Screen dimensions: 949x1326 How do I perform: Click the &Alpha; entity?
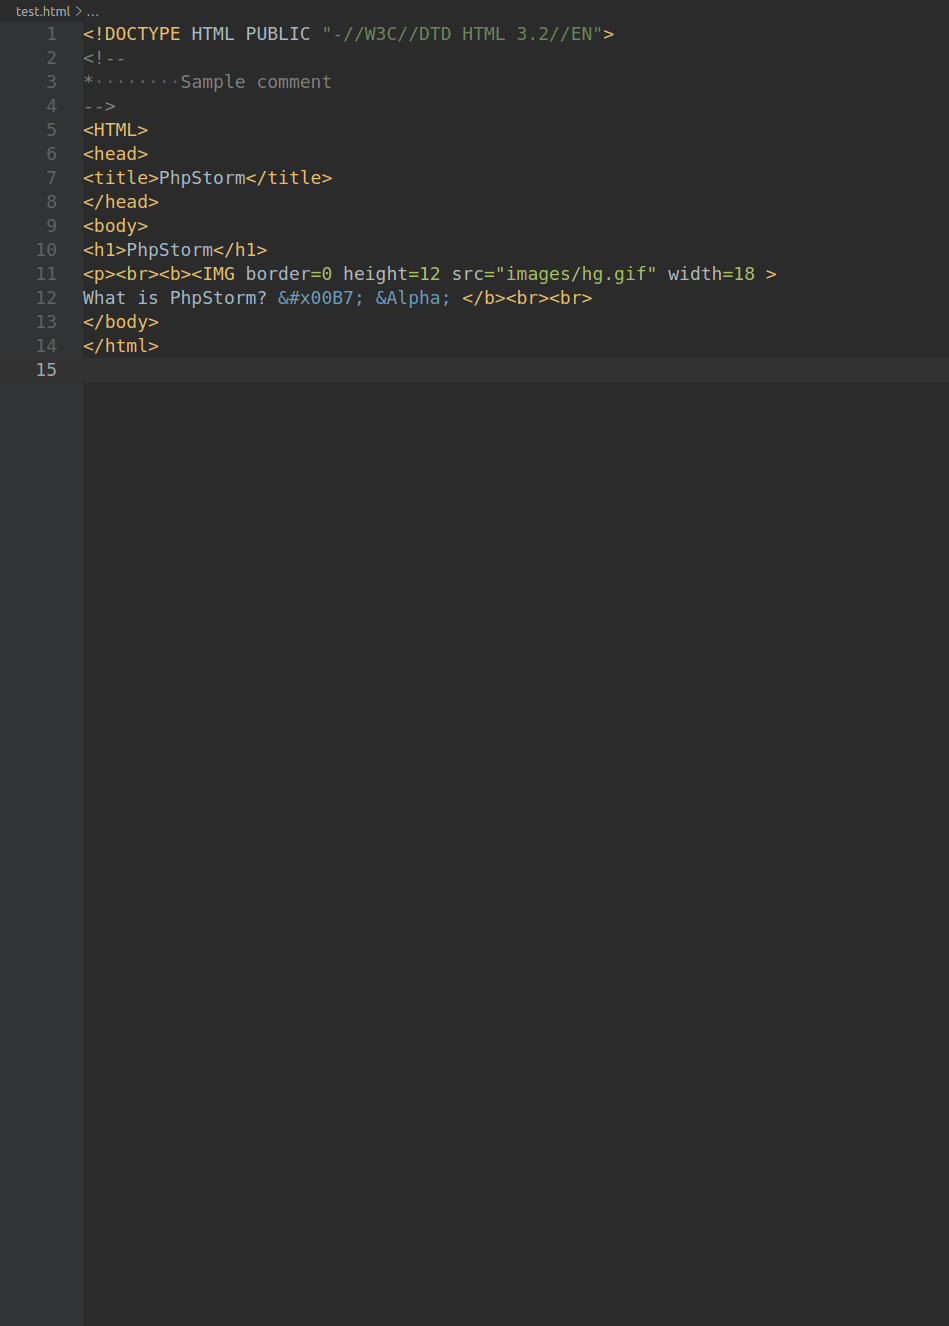pyautogui.click(x=413, y=298)
